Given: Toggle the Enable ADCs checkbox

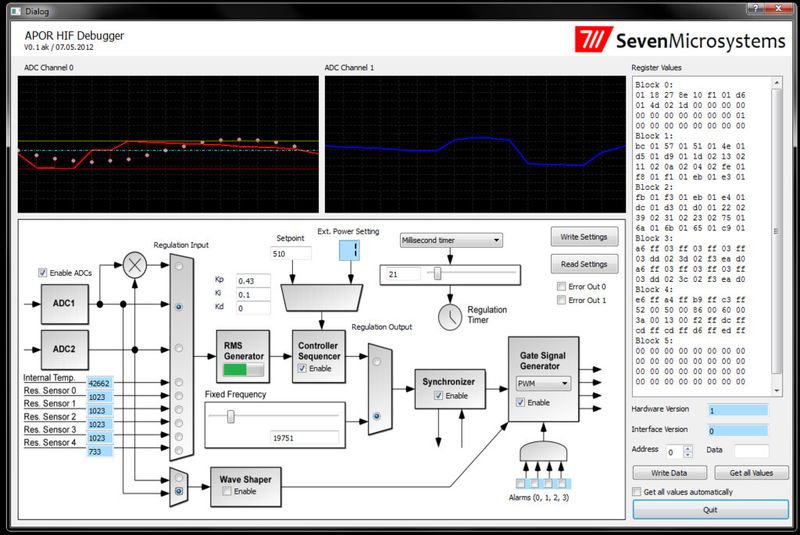Looking at the screenshot, I should [x=42, y=273].
